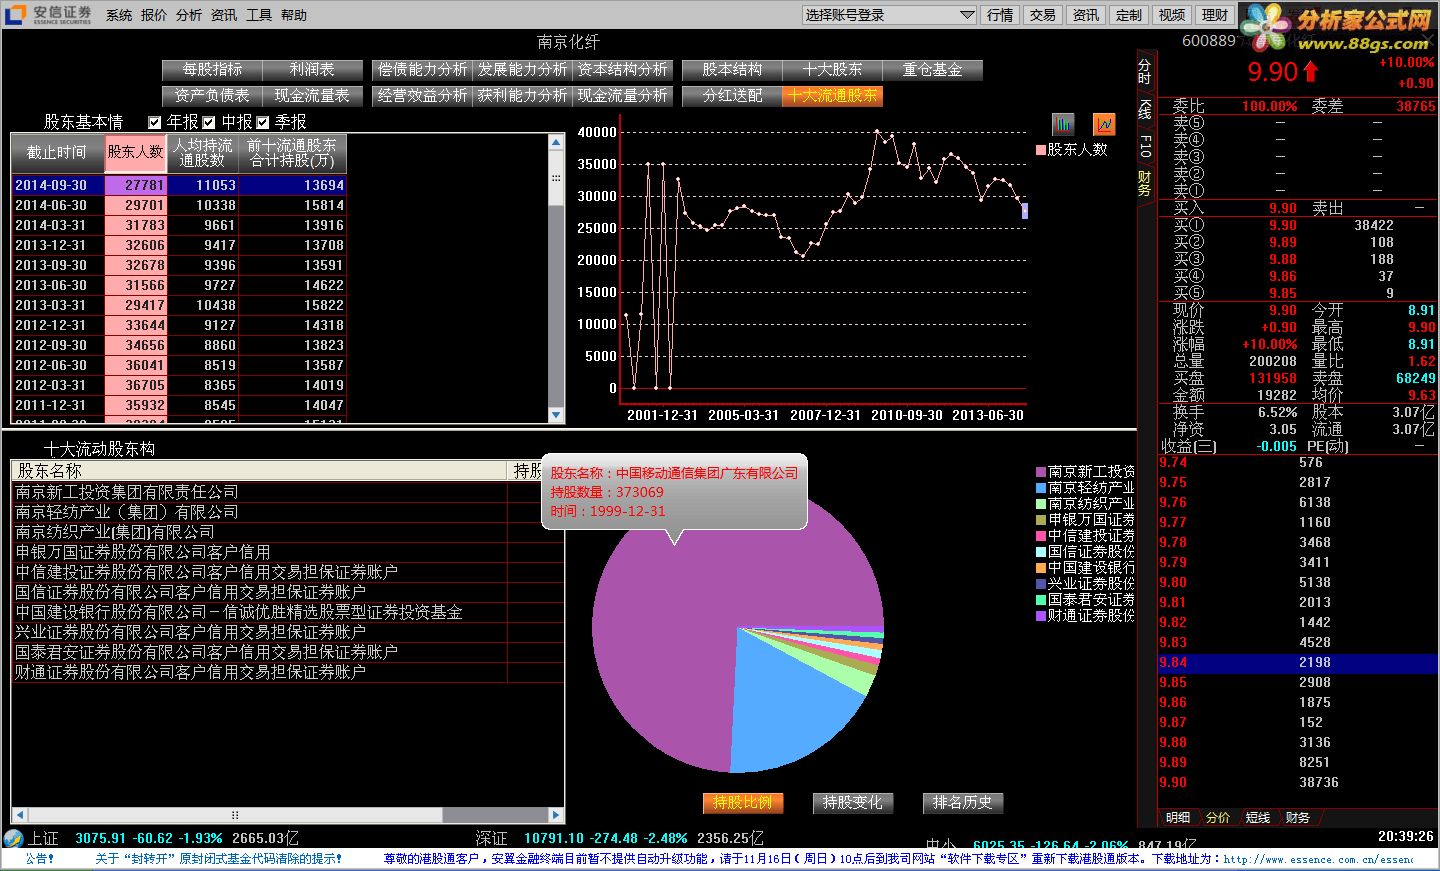Toggle the 年报 checkbox
1440x871 pixels.
point(154,122)
